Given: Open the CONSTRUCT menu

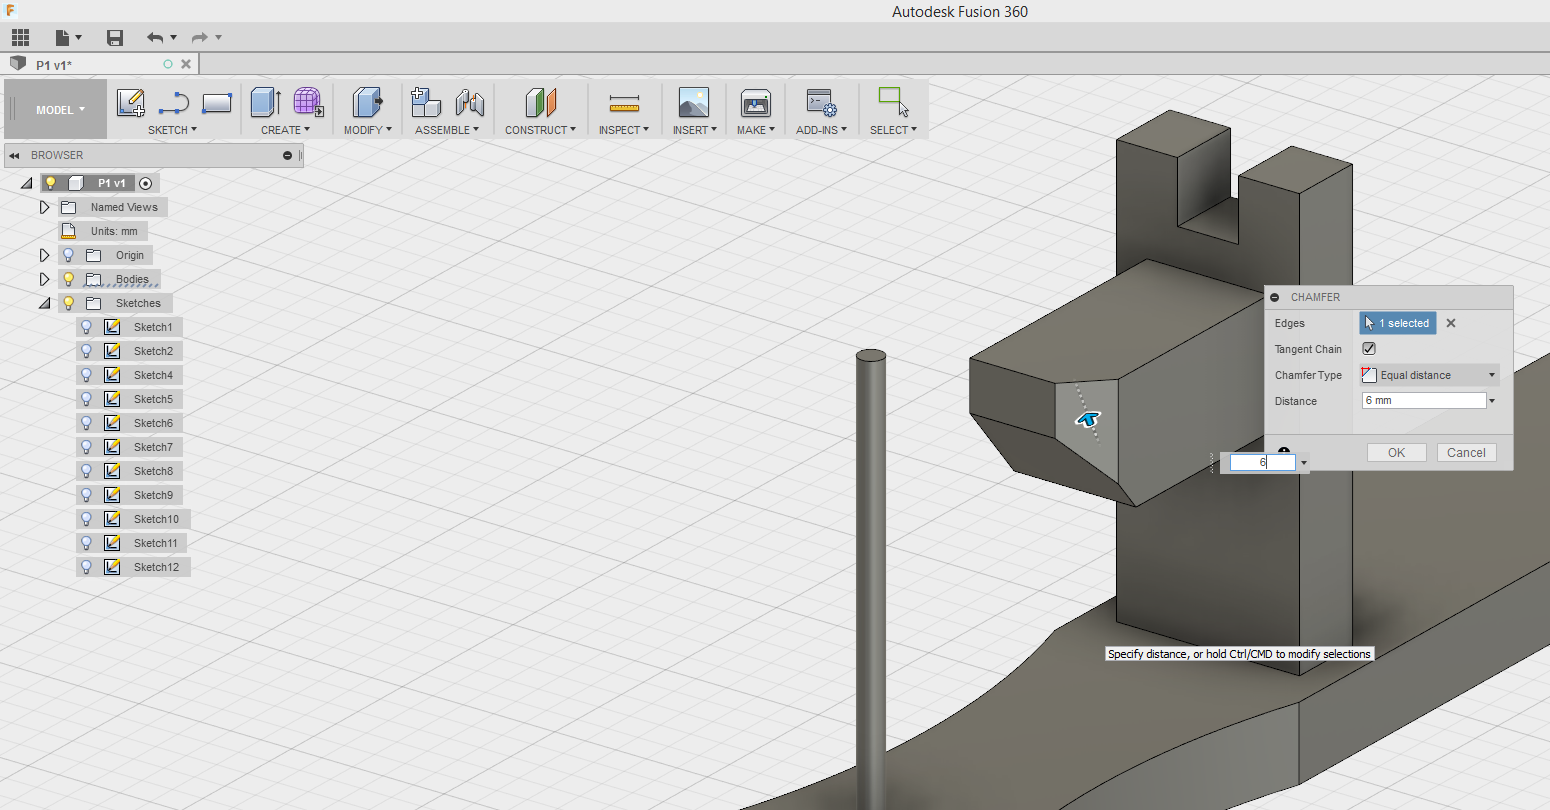Looking at the screenshot, I should coord(540,130).
